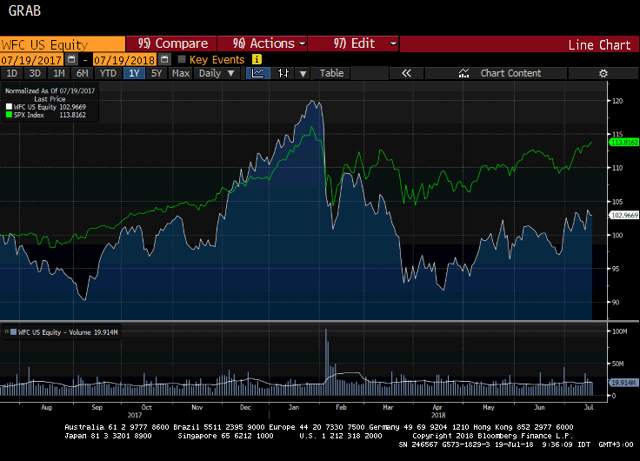Select the 1Y time range tab
Image resolution: width=640 pixels, height=461 pixels.
click(134, 73)
